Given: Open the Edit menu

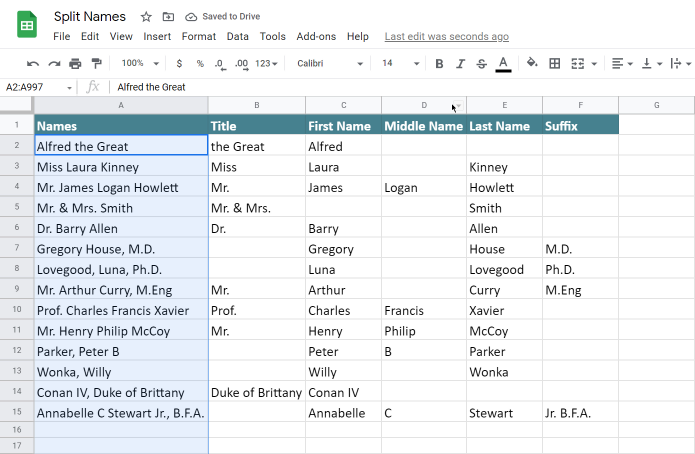Looking at the screenshot, I should 90,36.
